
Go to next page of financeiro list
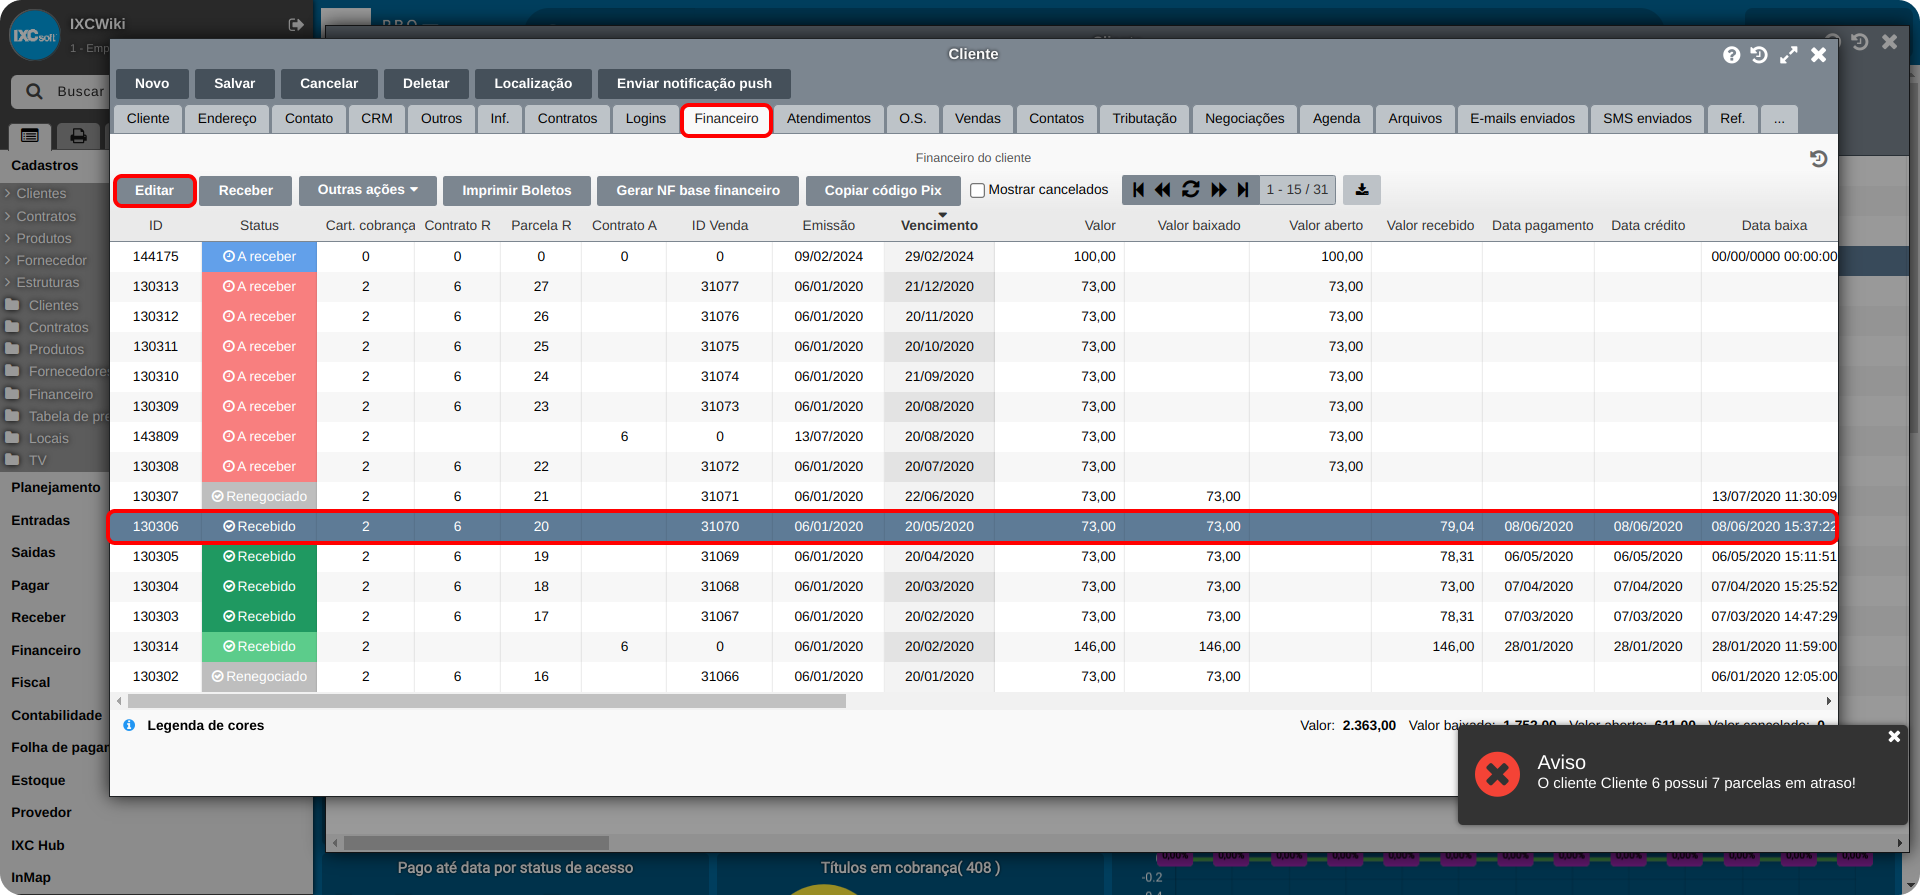coord(1218,189)
